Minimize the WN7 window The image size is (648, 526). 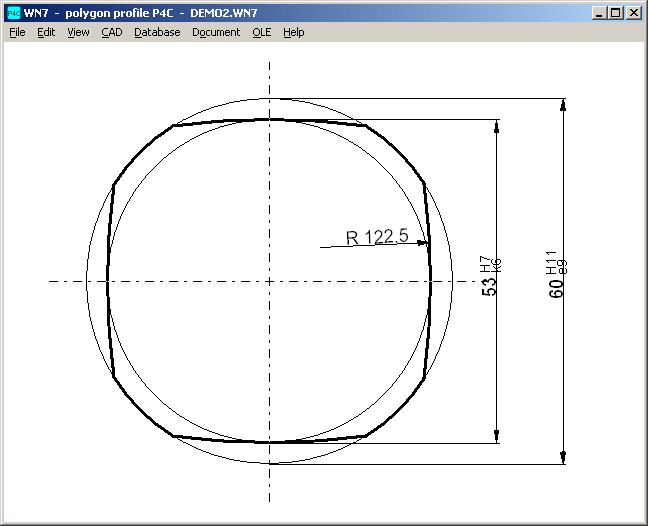(598, 13)
